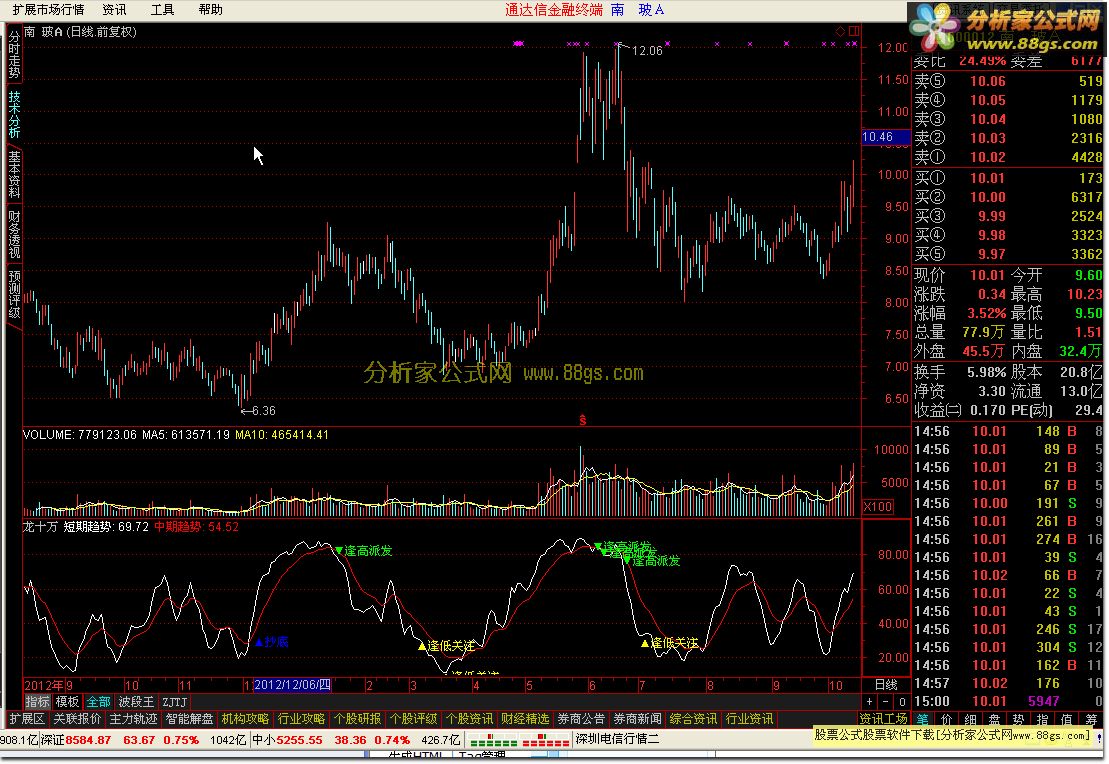Click the 15:00 trade row with 5947
Image resolution: width=1109 pixels, height=764 pixels.
click(1008, 701)
